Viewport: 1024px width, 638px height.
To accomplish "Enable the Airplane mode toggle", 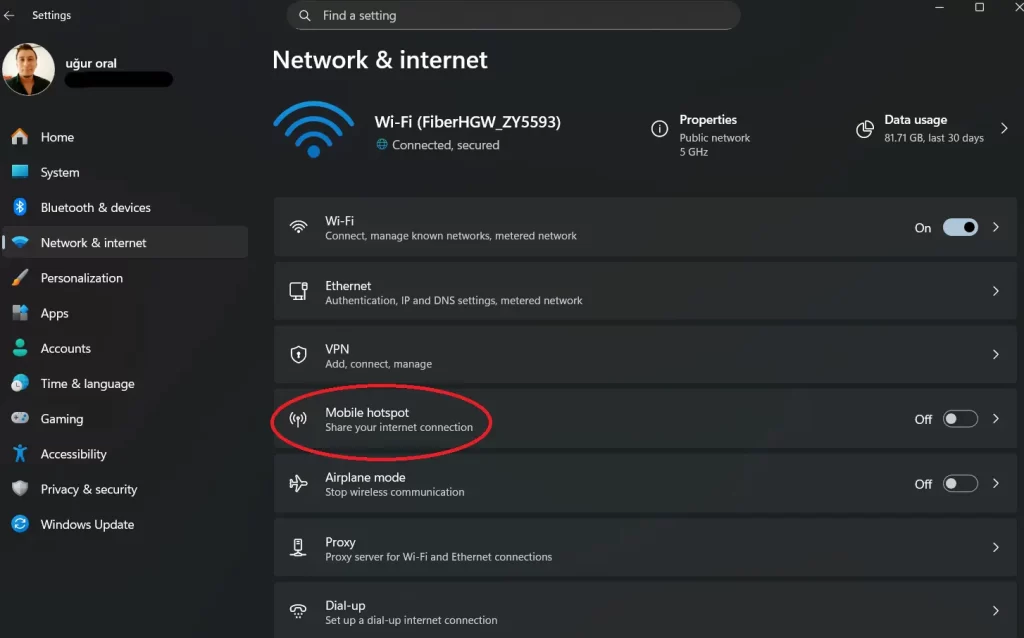I will [x=959, y=484].
